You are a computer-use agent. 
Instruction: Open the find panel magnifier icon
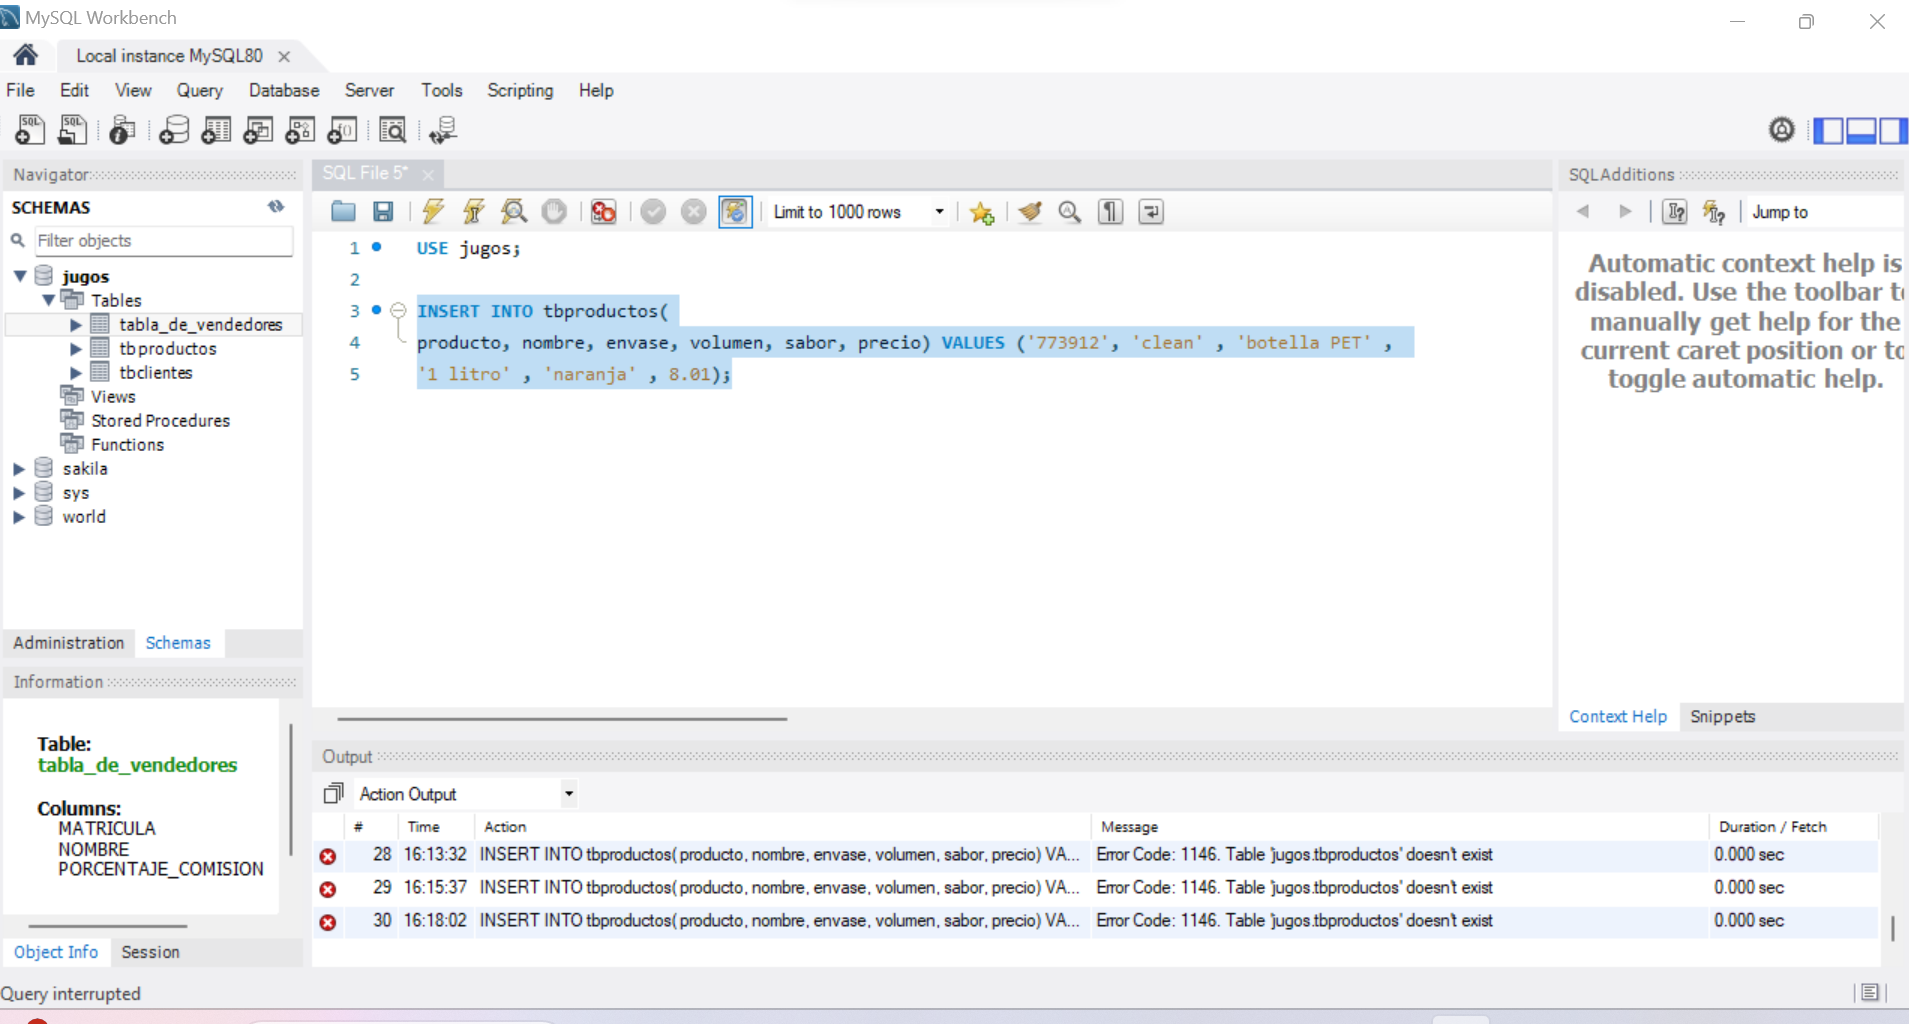1070,211
